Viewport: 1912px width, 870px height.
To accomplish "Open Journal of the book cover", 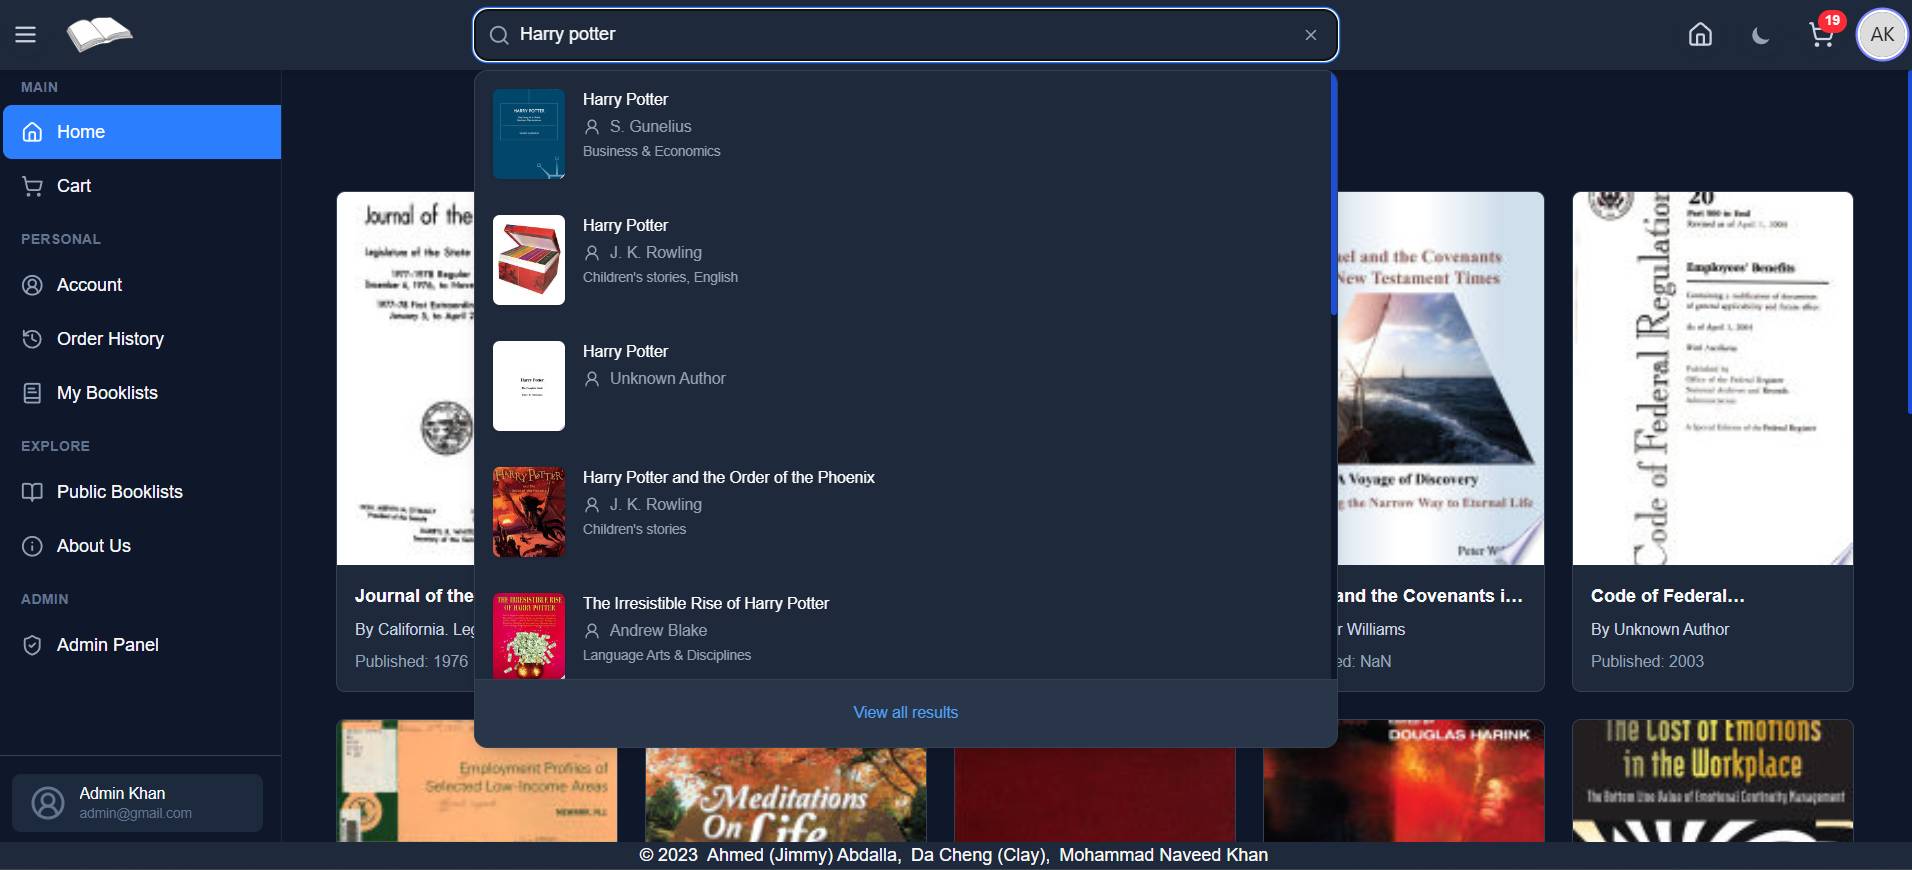I will tap(405, 378).
